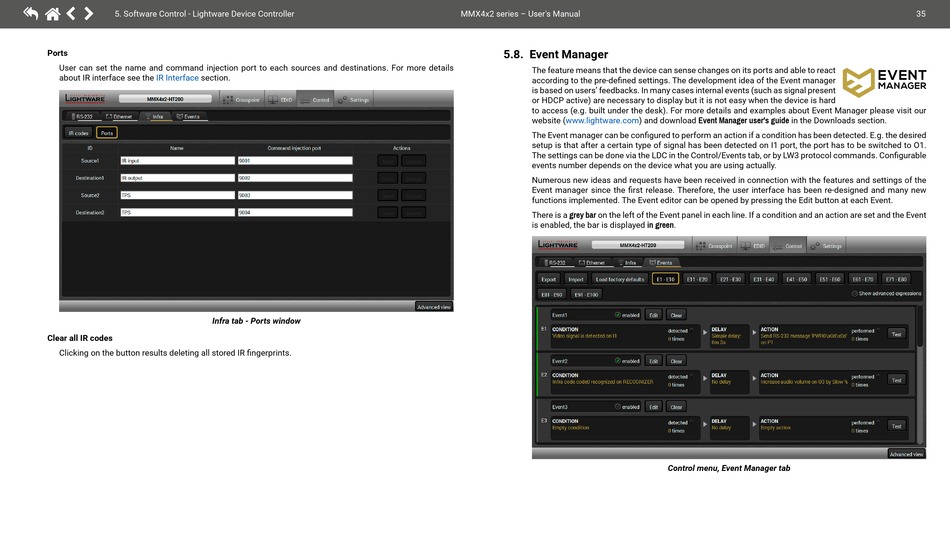950x533 pixels.
Task: Click the 'MMX4x2 series – User's Manual' header title
Action: pyautogui.click(x=520, y=14)
